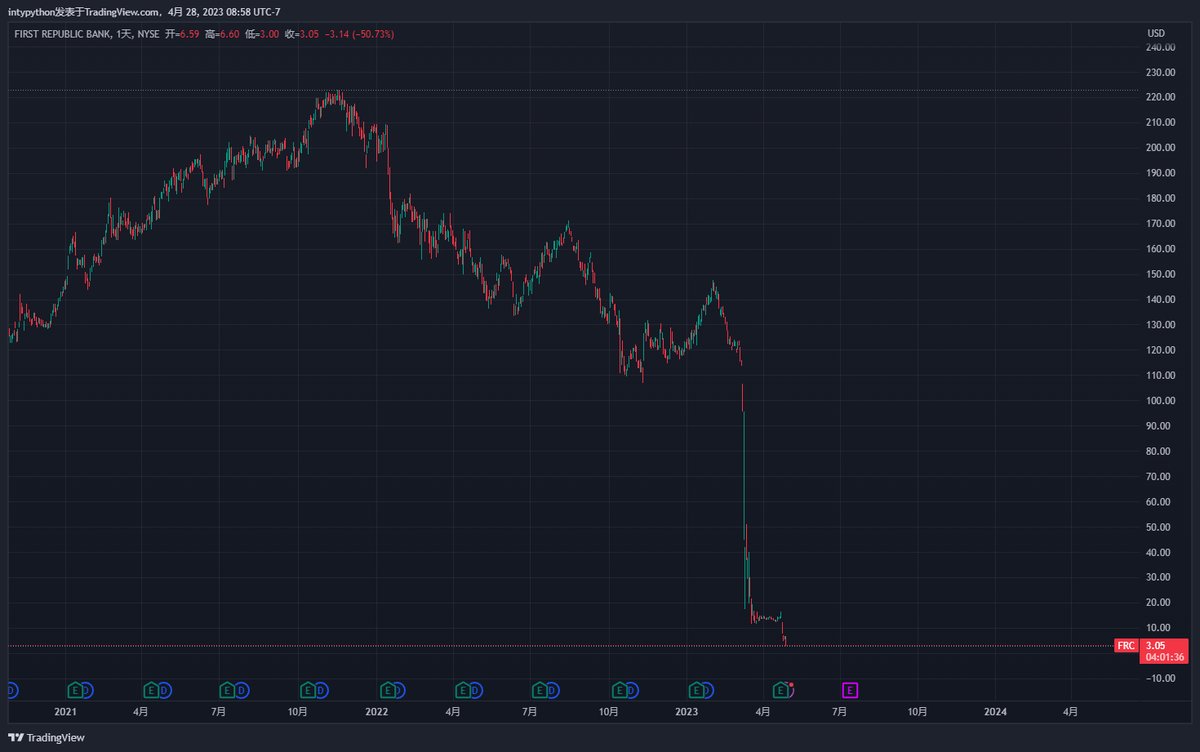Open the earnings marker above 7月 of 2022
1200x752 pixels.
coord(540,690)
